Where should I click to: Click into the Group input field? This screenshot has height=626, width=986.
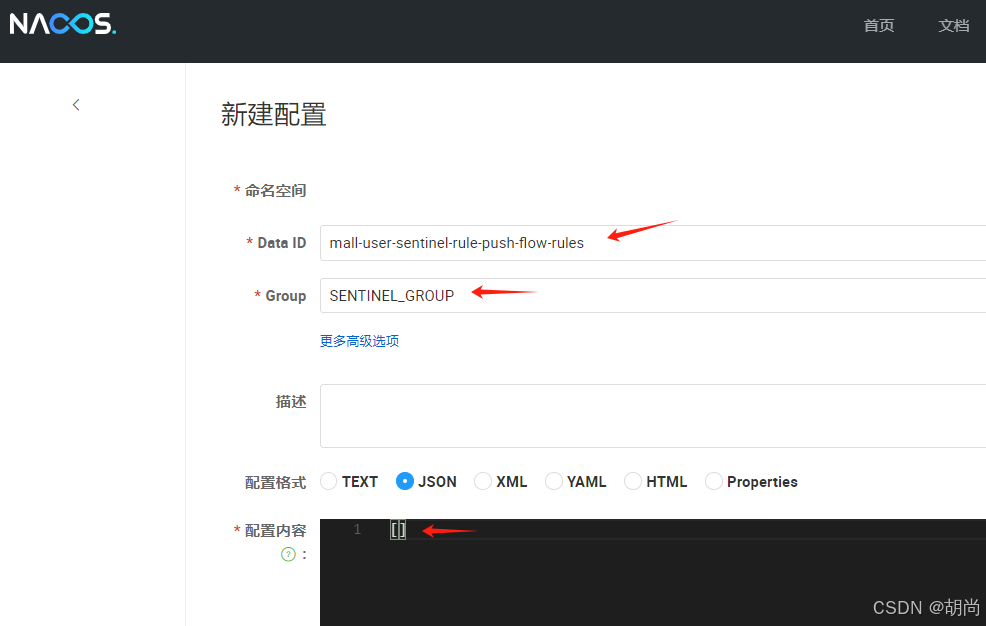653,295
